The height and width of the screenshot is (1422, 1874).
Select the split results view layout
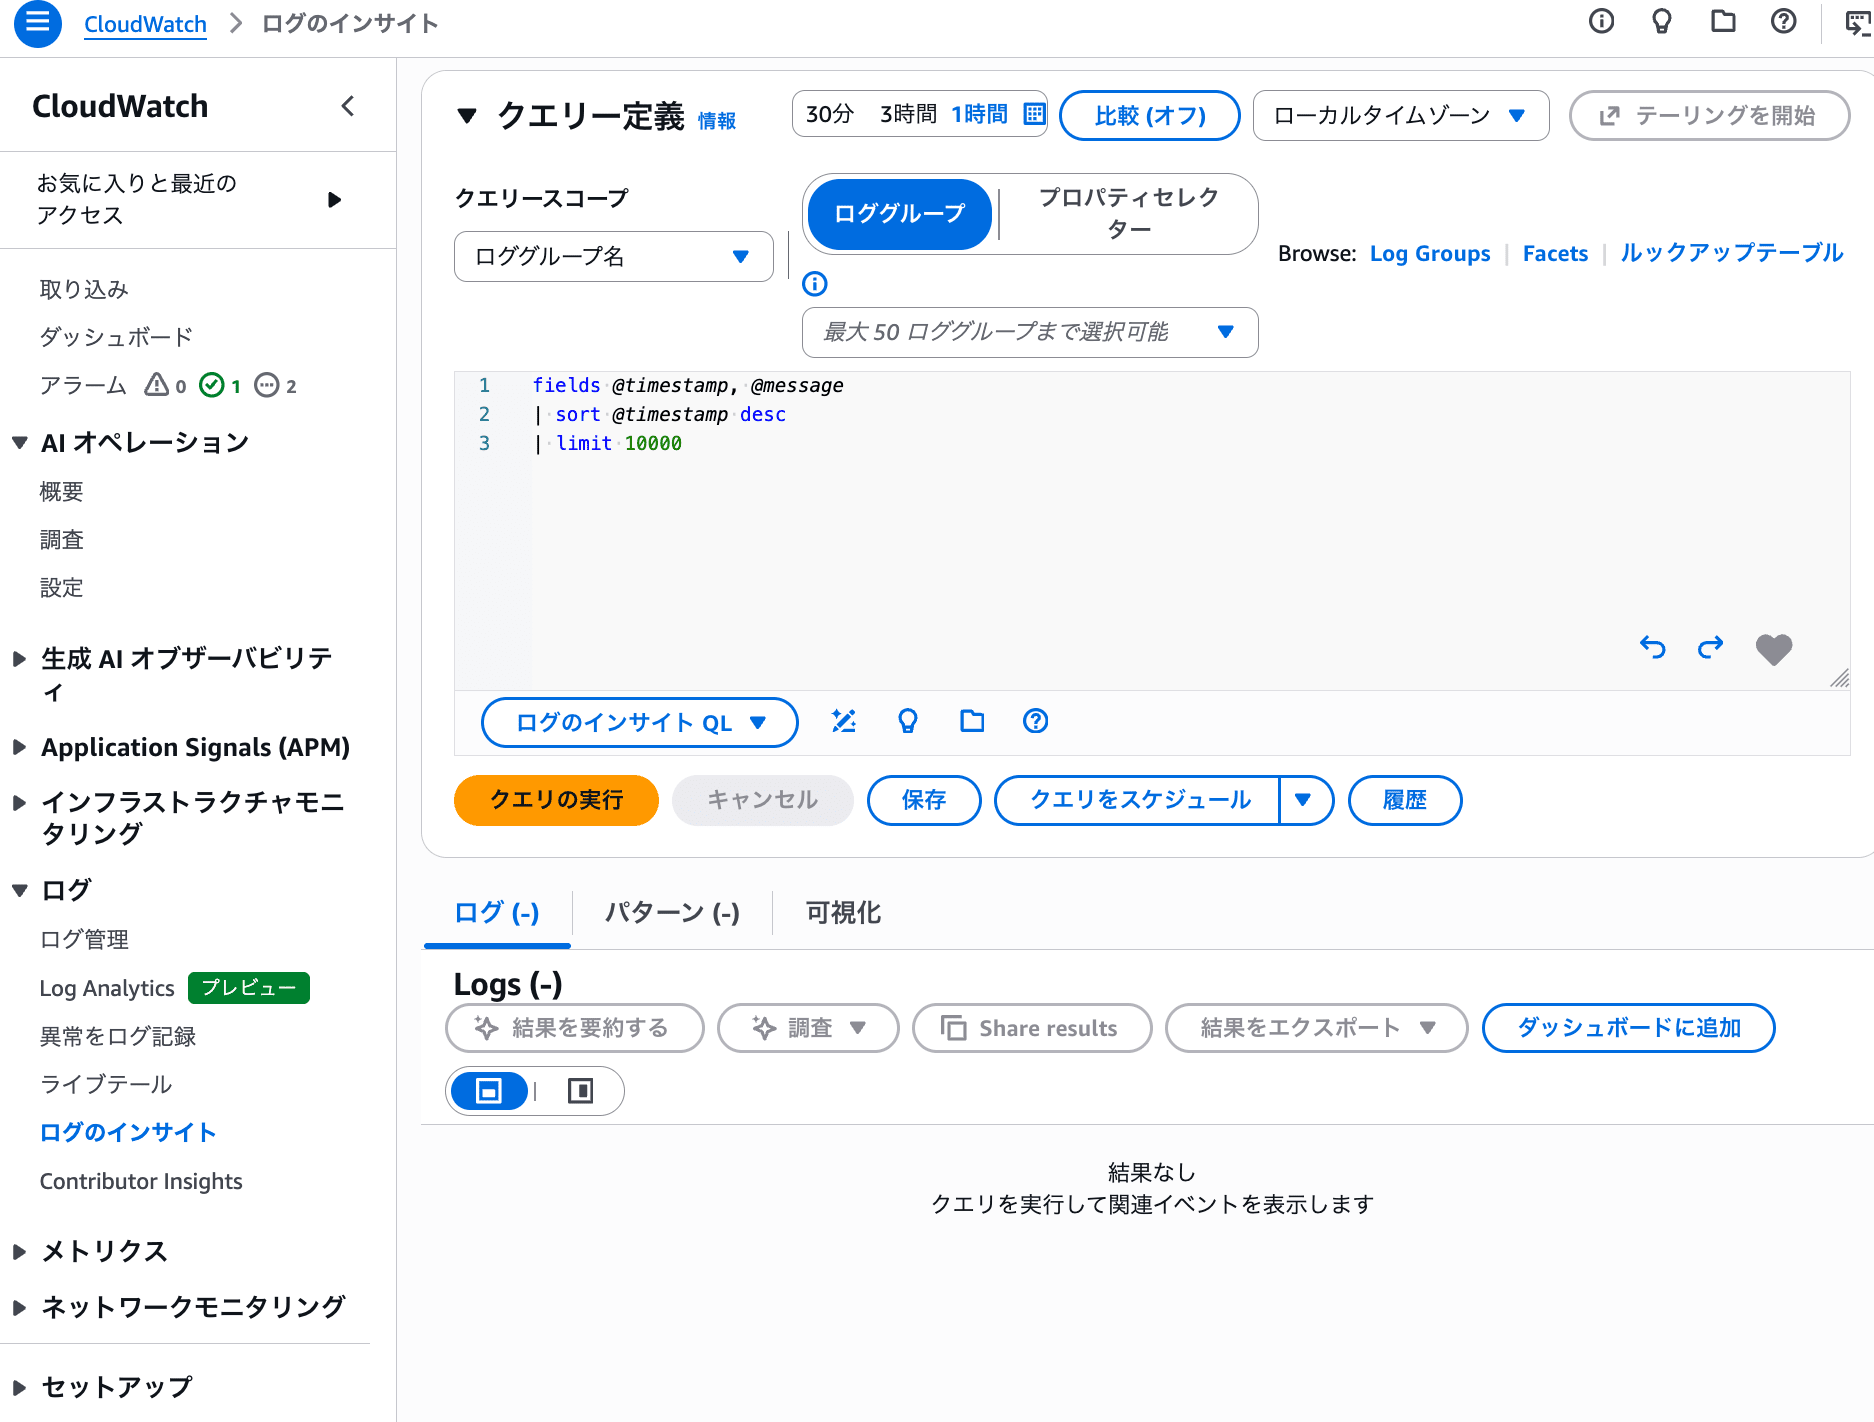tap(580, 1091)
